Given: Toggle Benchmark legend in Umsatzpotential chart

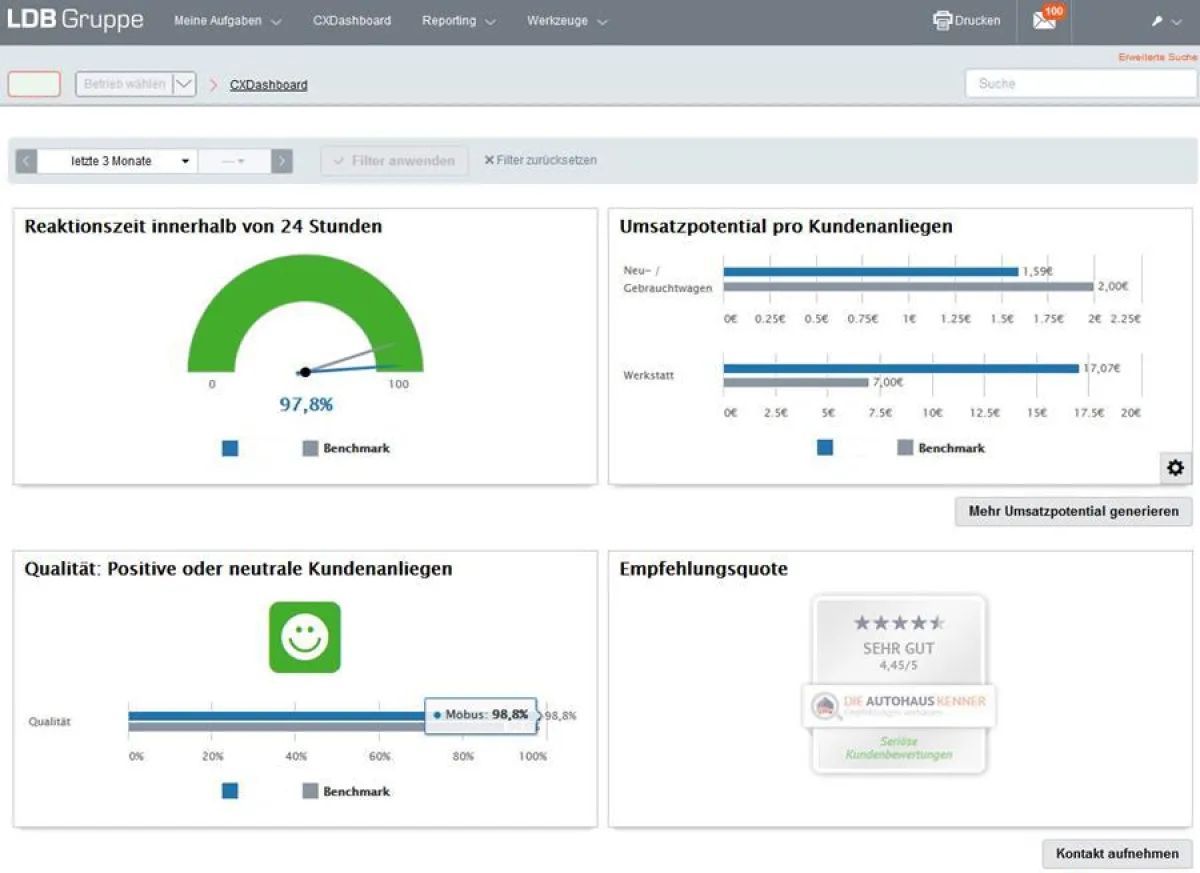Looking at the screenshot, I should [940, 448].
